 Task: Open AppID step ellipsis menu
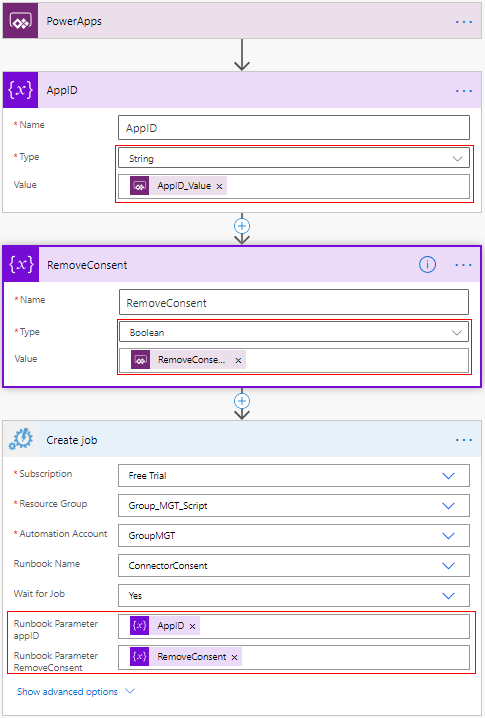463,91
